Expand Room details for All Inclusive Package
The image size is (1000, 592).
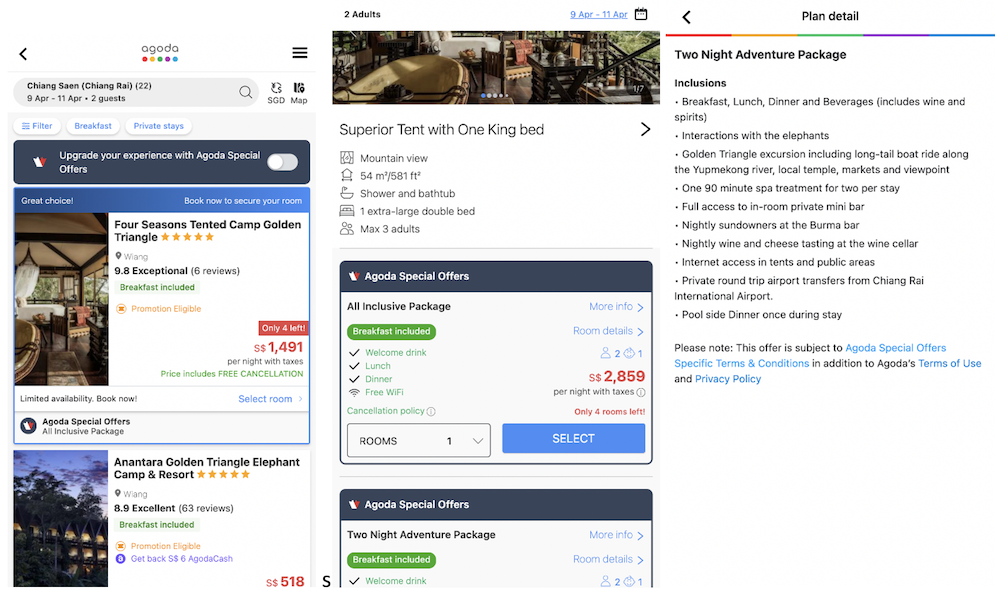click(x=608, y=331)
